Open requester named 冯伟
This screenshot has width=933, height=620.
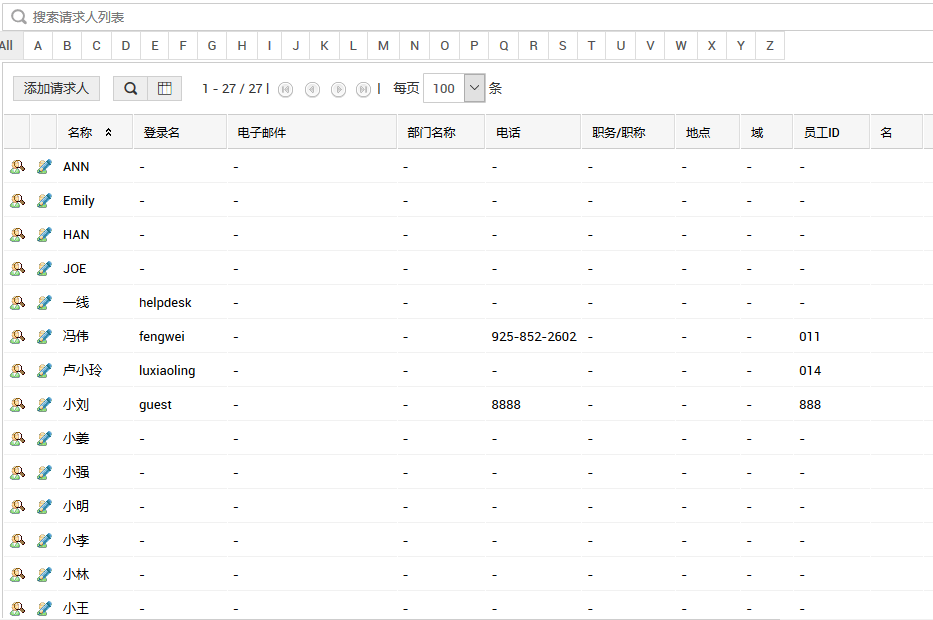tap(76, 336)
